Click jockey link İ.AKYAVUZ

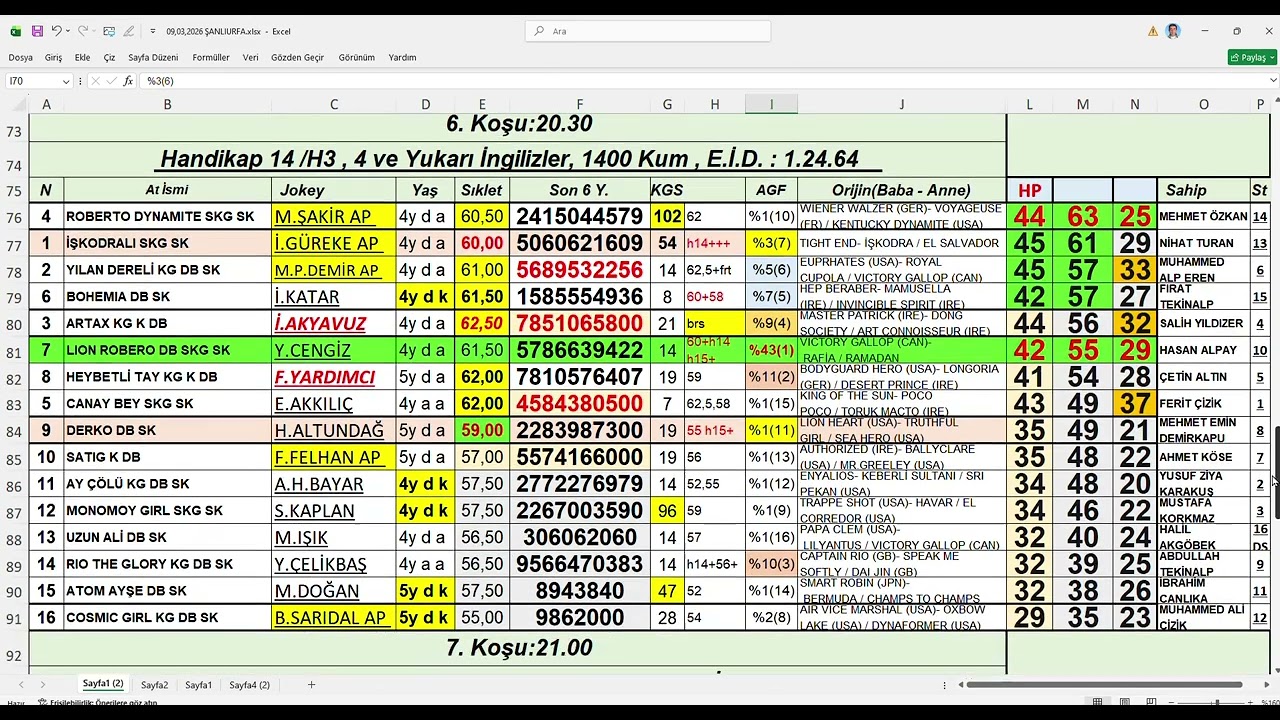(320, 324)
